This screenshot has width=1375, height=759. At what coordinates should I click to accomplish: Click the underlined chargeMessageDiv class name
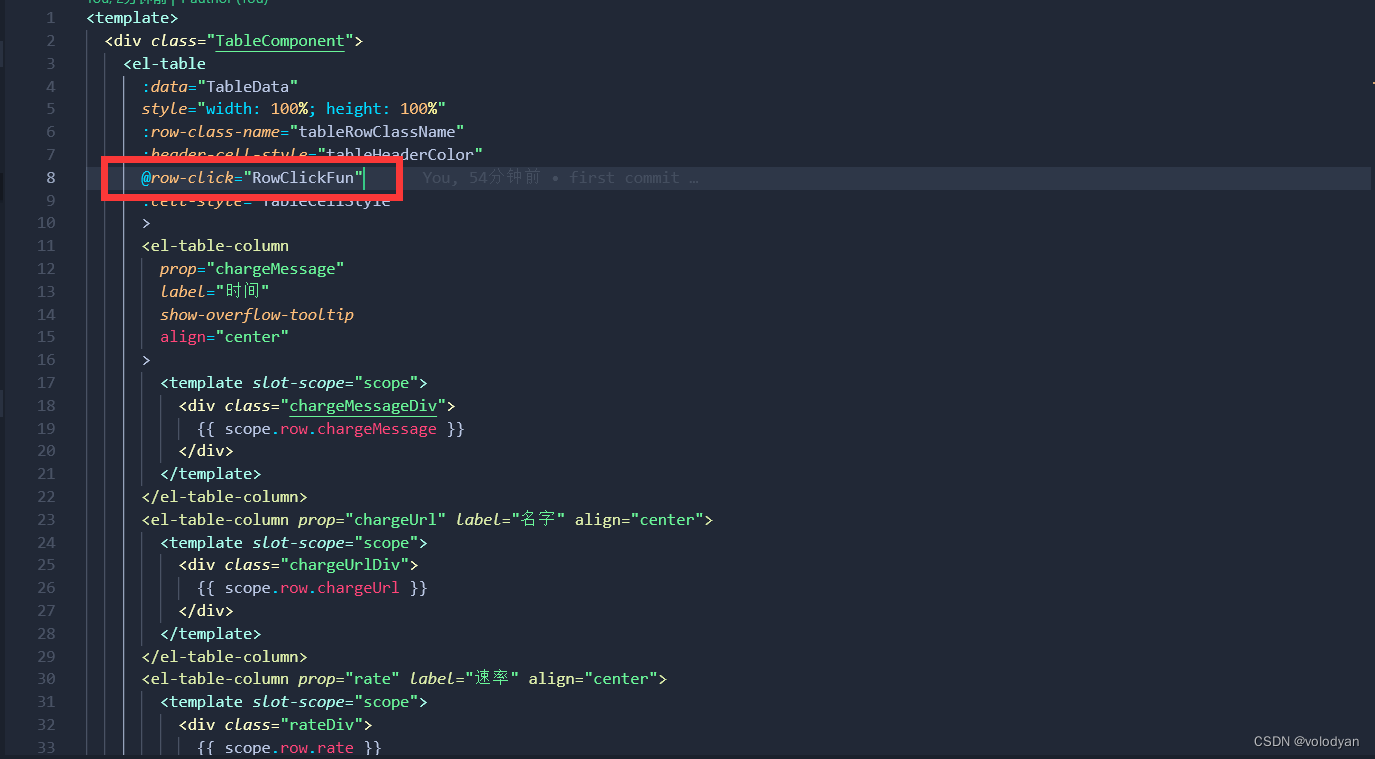pos(363,406)
